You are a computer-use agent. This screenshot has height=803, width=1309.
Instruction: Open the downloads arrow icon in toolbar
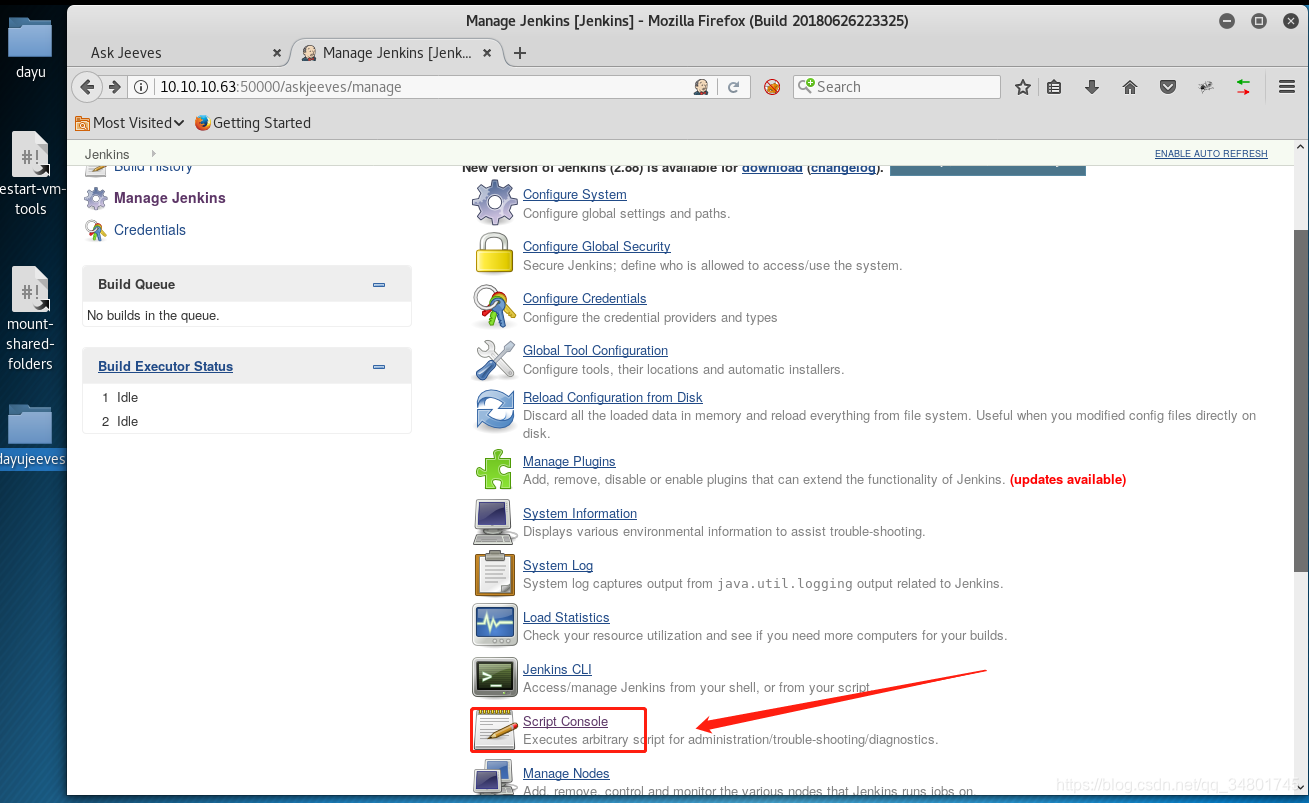[1092, 87]
